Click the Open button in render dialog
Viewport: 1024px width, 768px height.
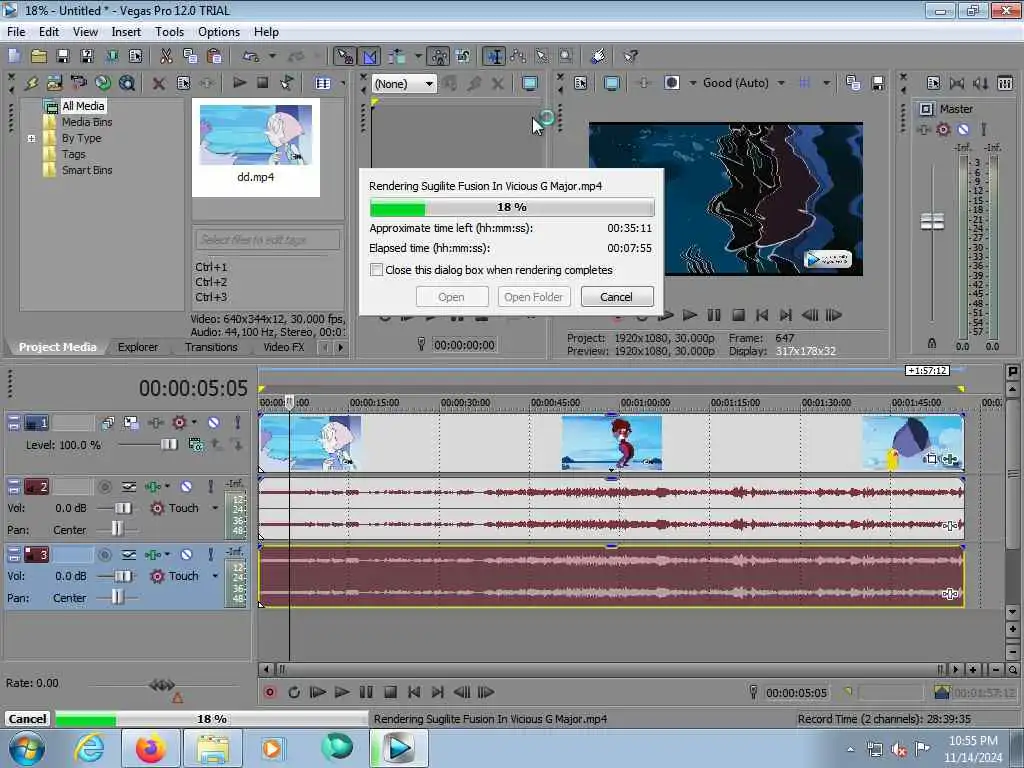(x=451, y=296)
